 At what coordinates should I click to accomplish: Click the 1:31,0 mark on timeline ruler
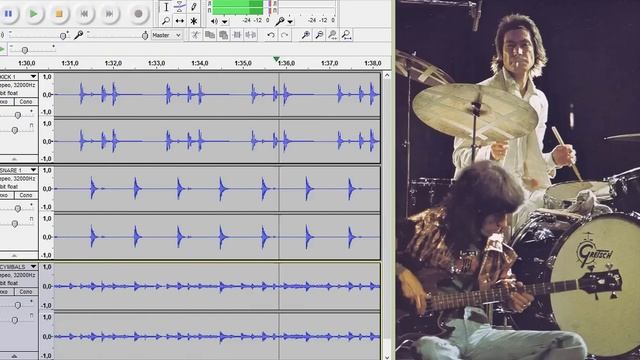[70, 63]
